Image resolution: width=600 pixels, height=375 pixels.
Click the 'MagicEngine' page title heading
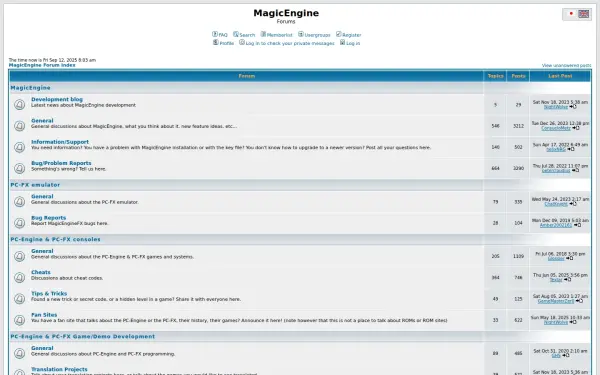tap(286, 13)
